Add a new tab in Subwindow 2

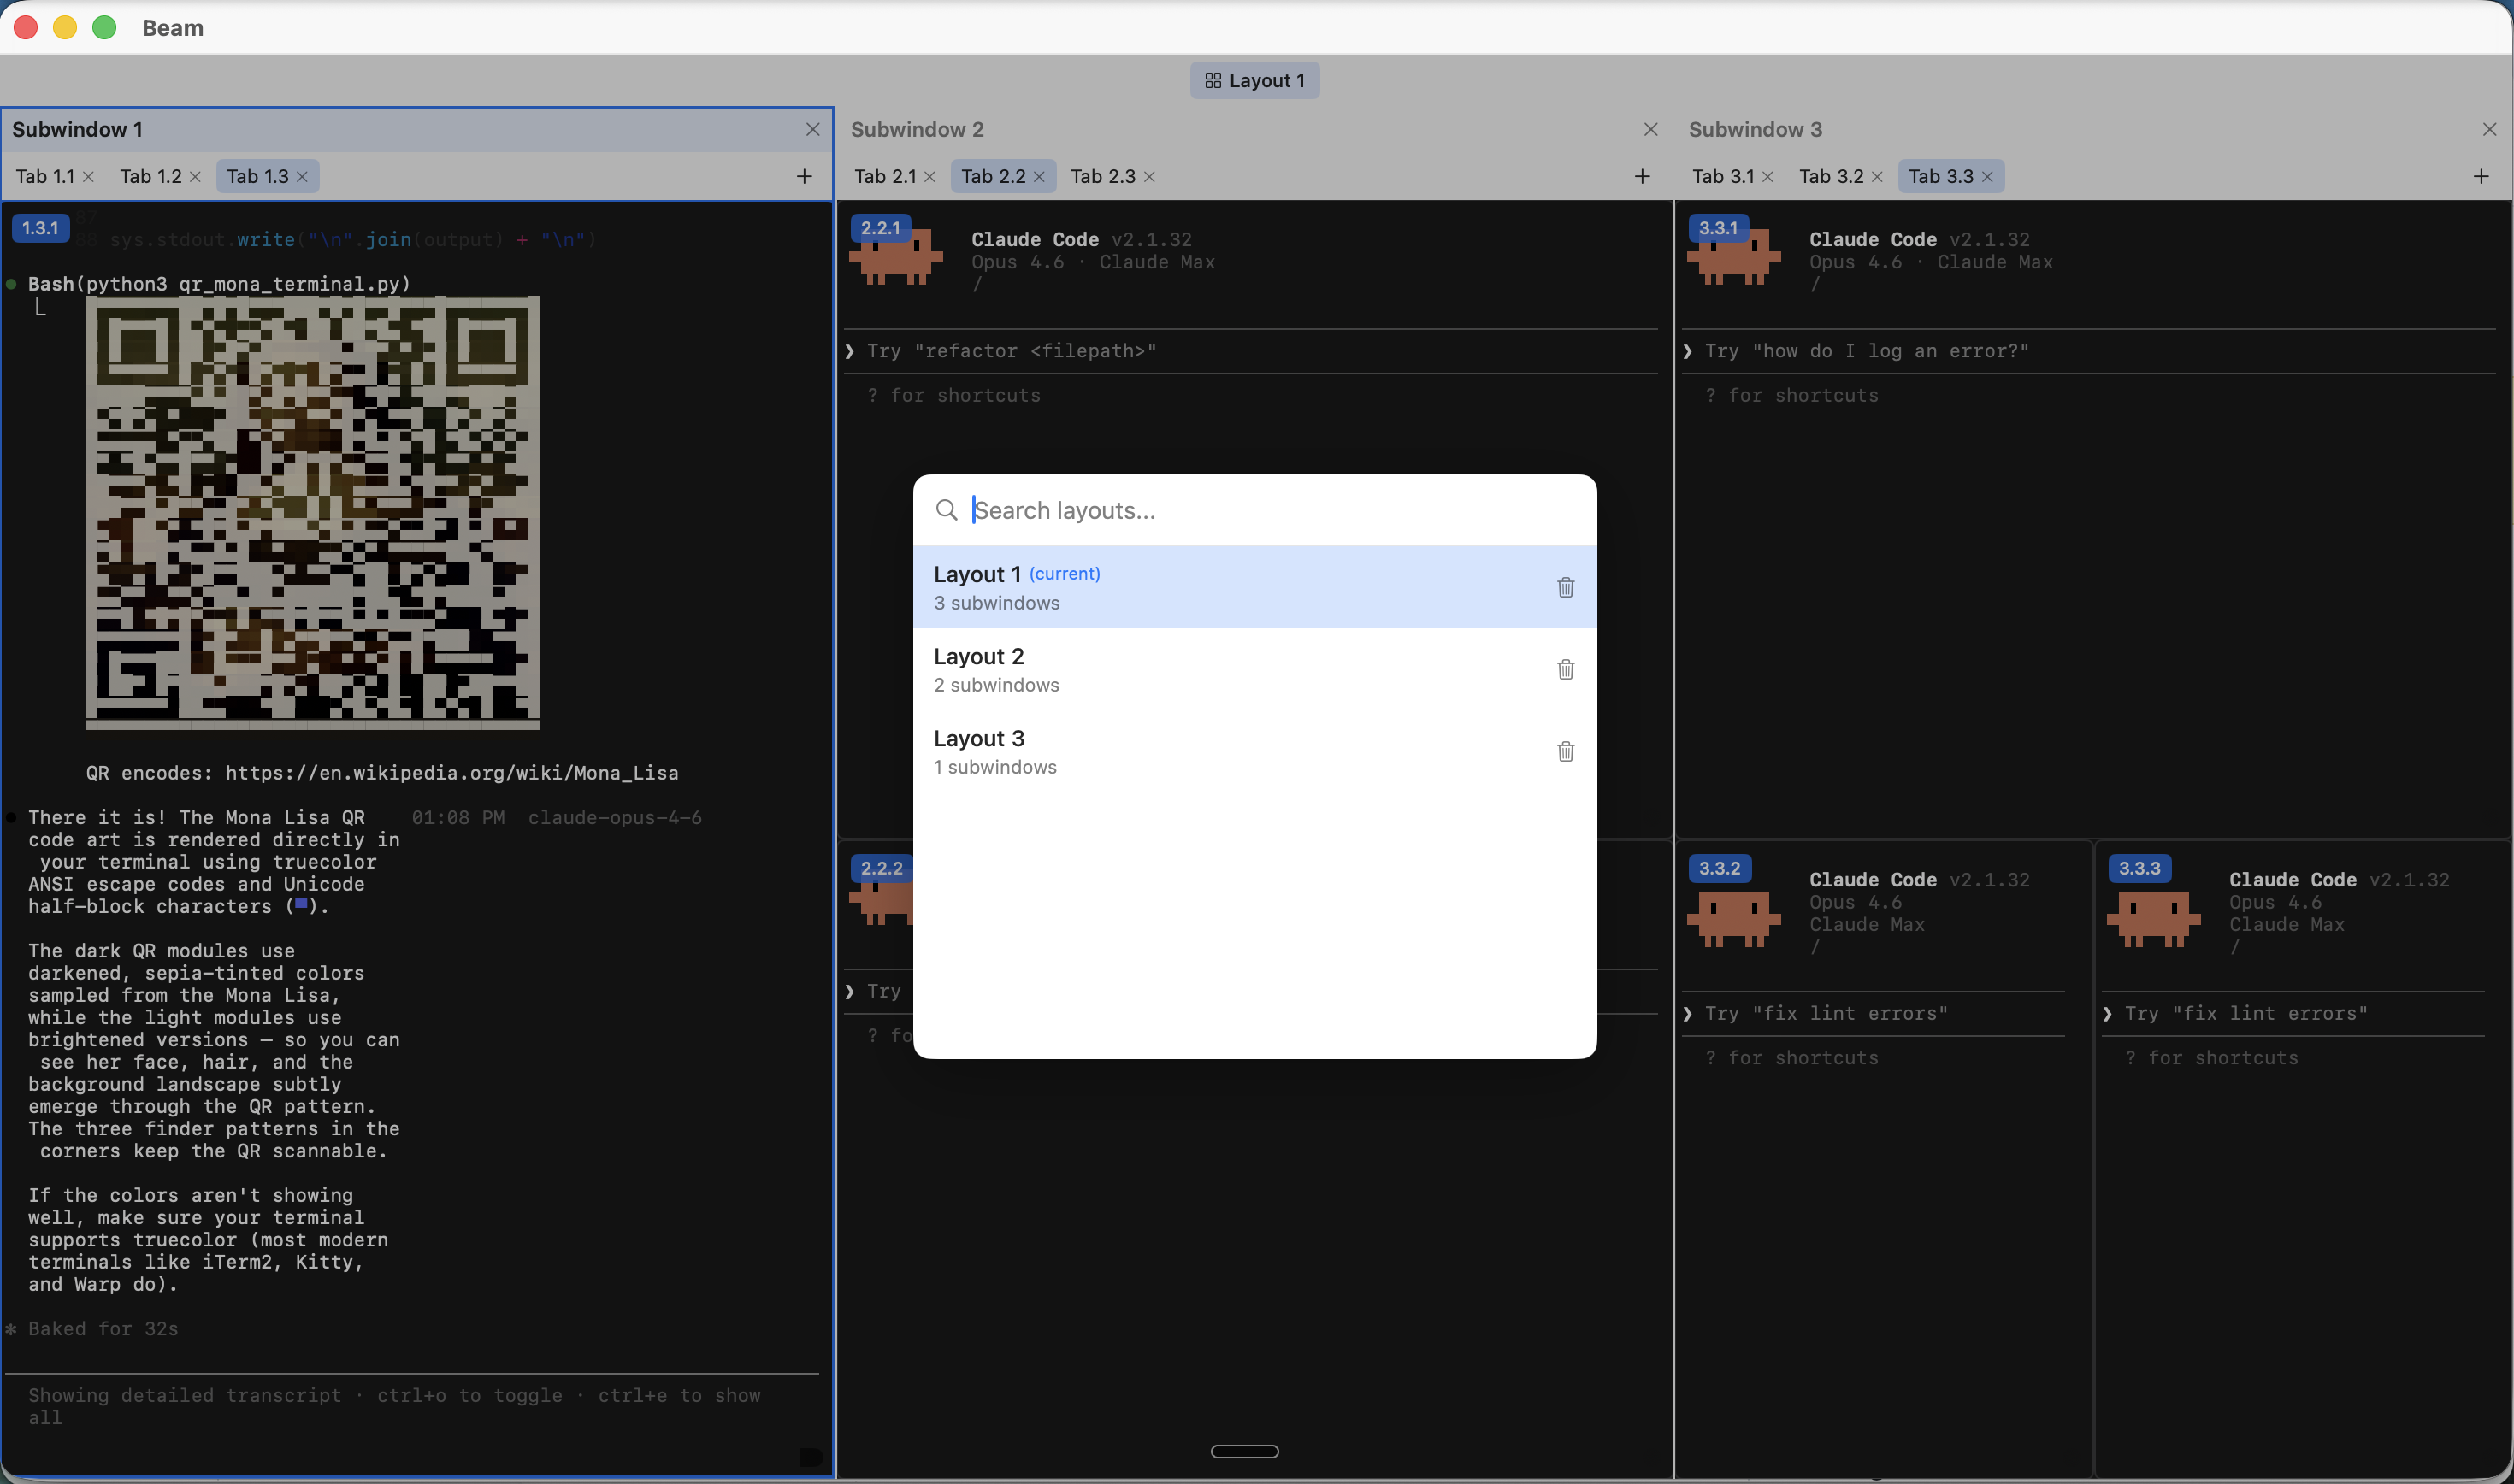(1641, 176)
